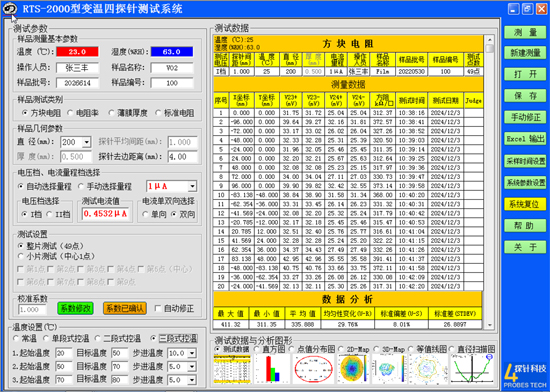Click the 样品批号 input field
Viewport: 550px width, 392px height.
point(77,83)
